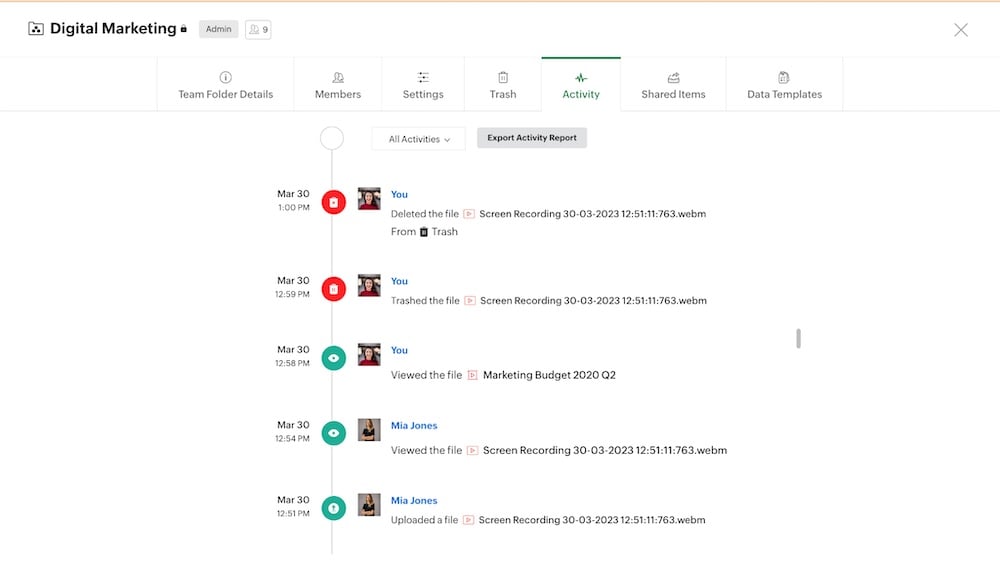Open the Team Folder Details tab
This screenshot has height=571, width=1000.
(x=226, y=85)
